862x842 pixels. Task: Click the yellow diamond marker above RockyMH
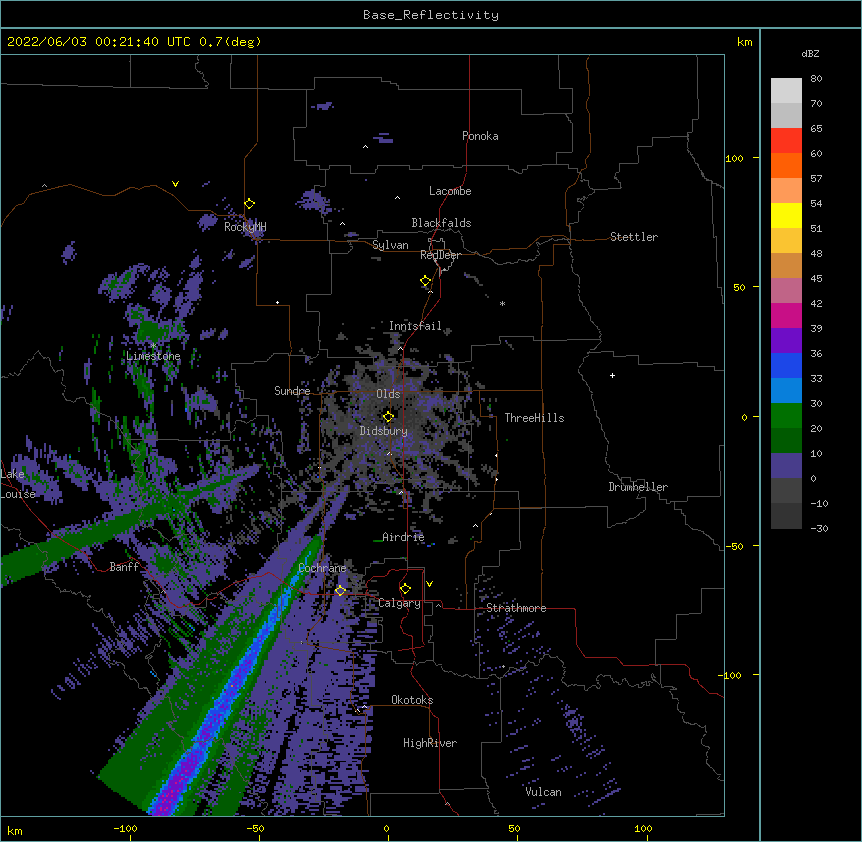pyautogui.click(x=250, y=204)
